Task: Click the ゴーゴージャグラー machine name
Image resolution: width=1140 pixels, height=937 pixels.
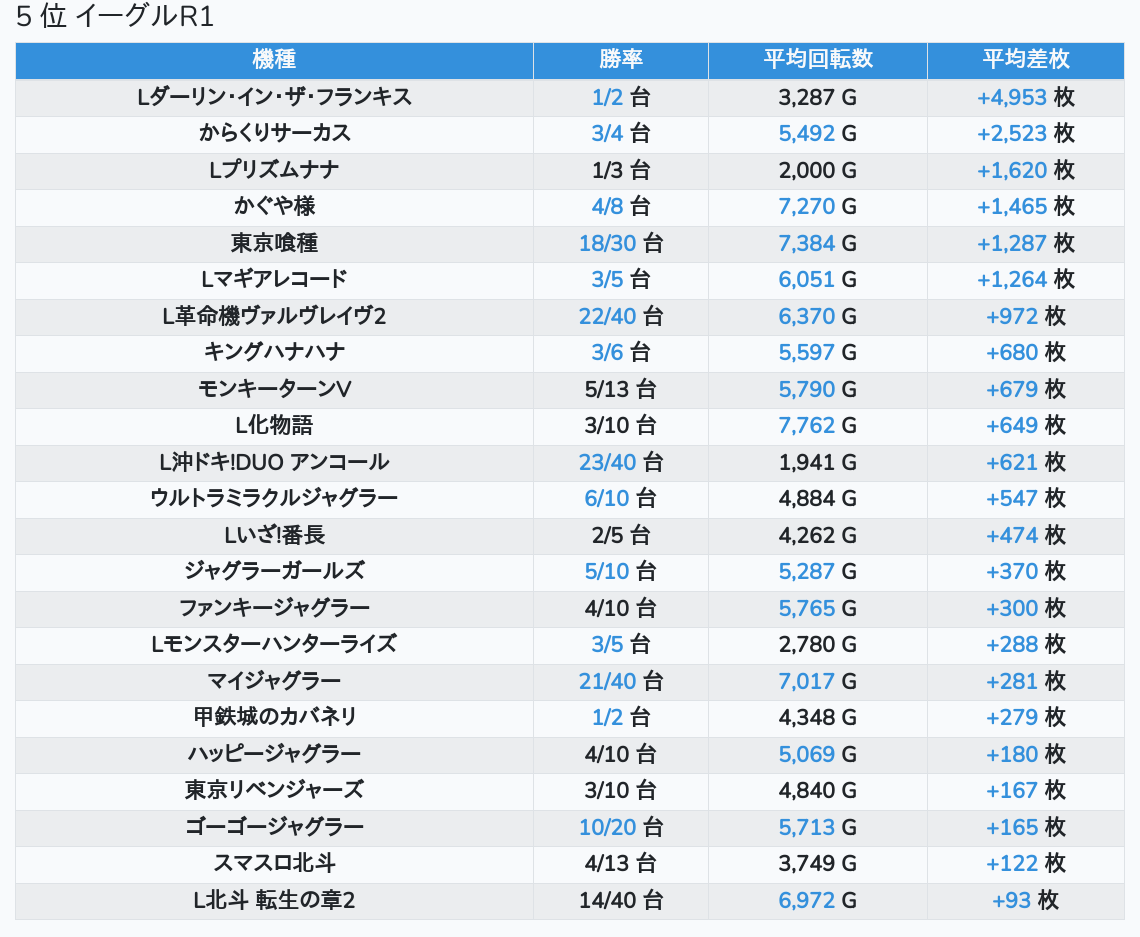Action: pos(274,827)
